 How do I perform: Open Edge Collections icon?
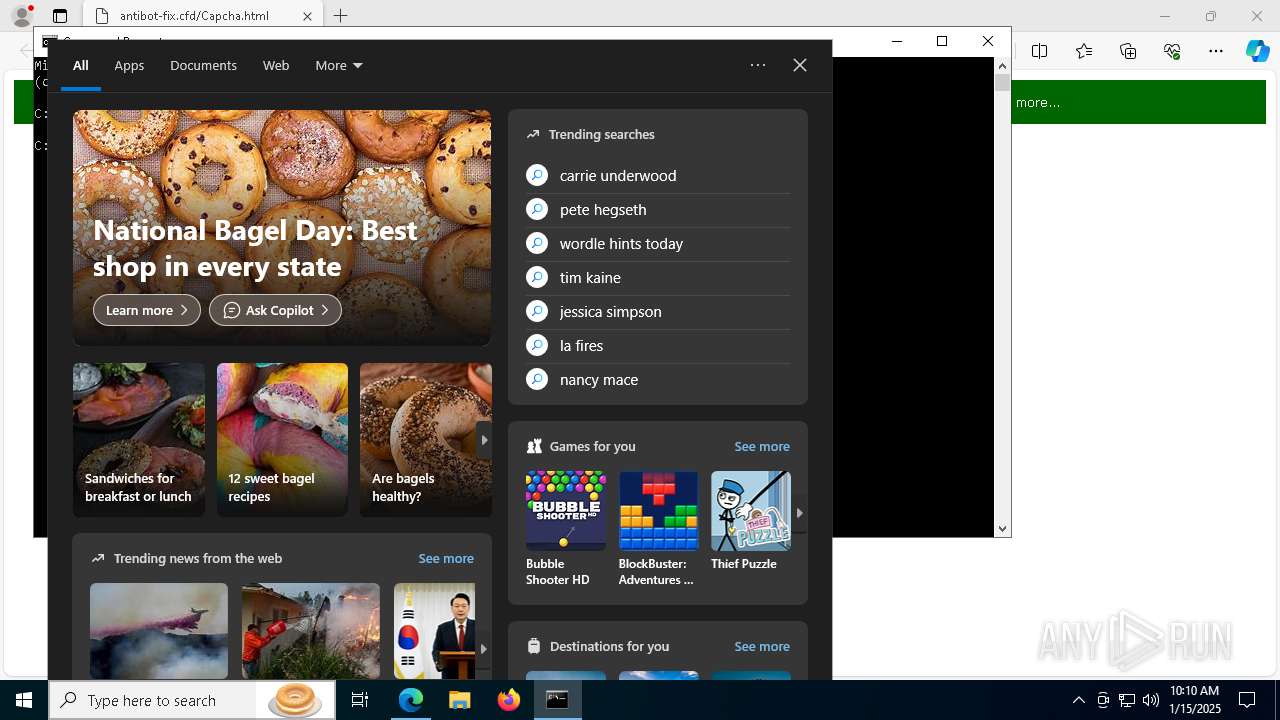1128,51
